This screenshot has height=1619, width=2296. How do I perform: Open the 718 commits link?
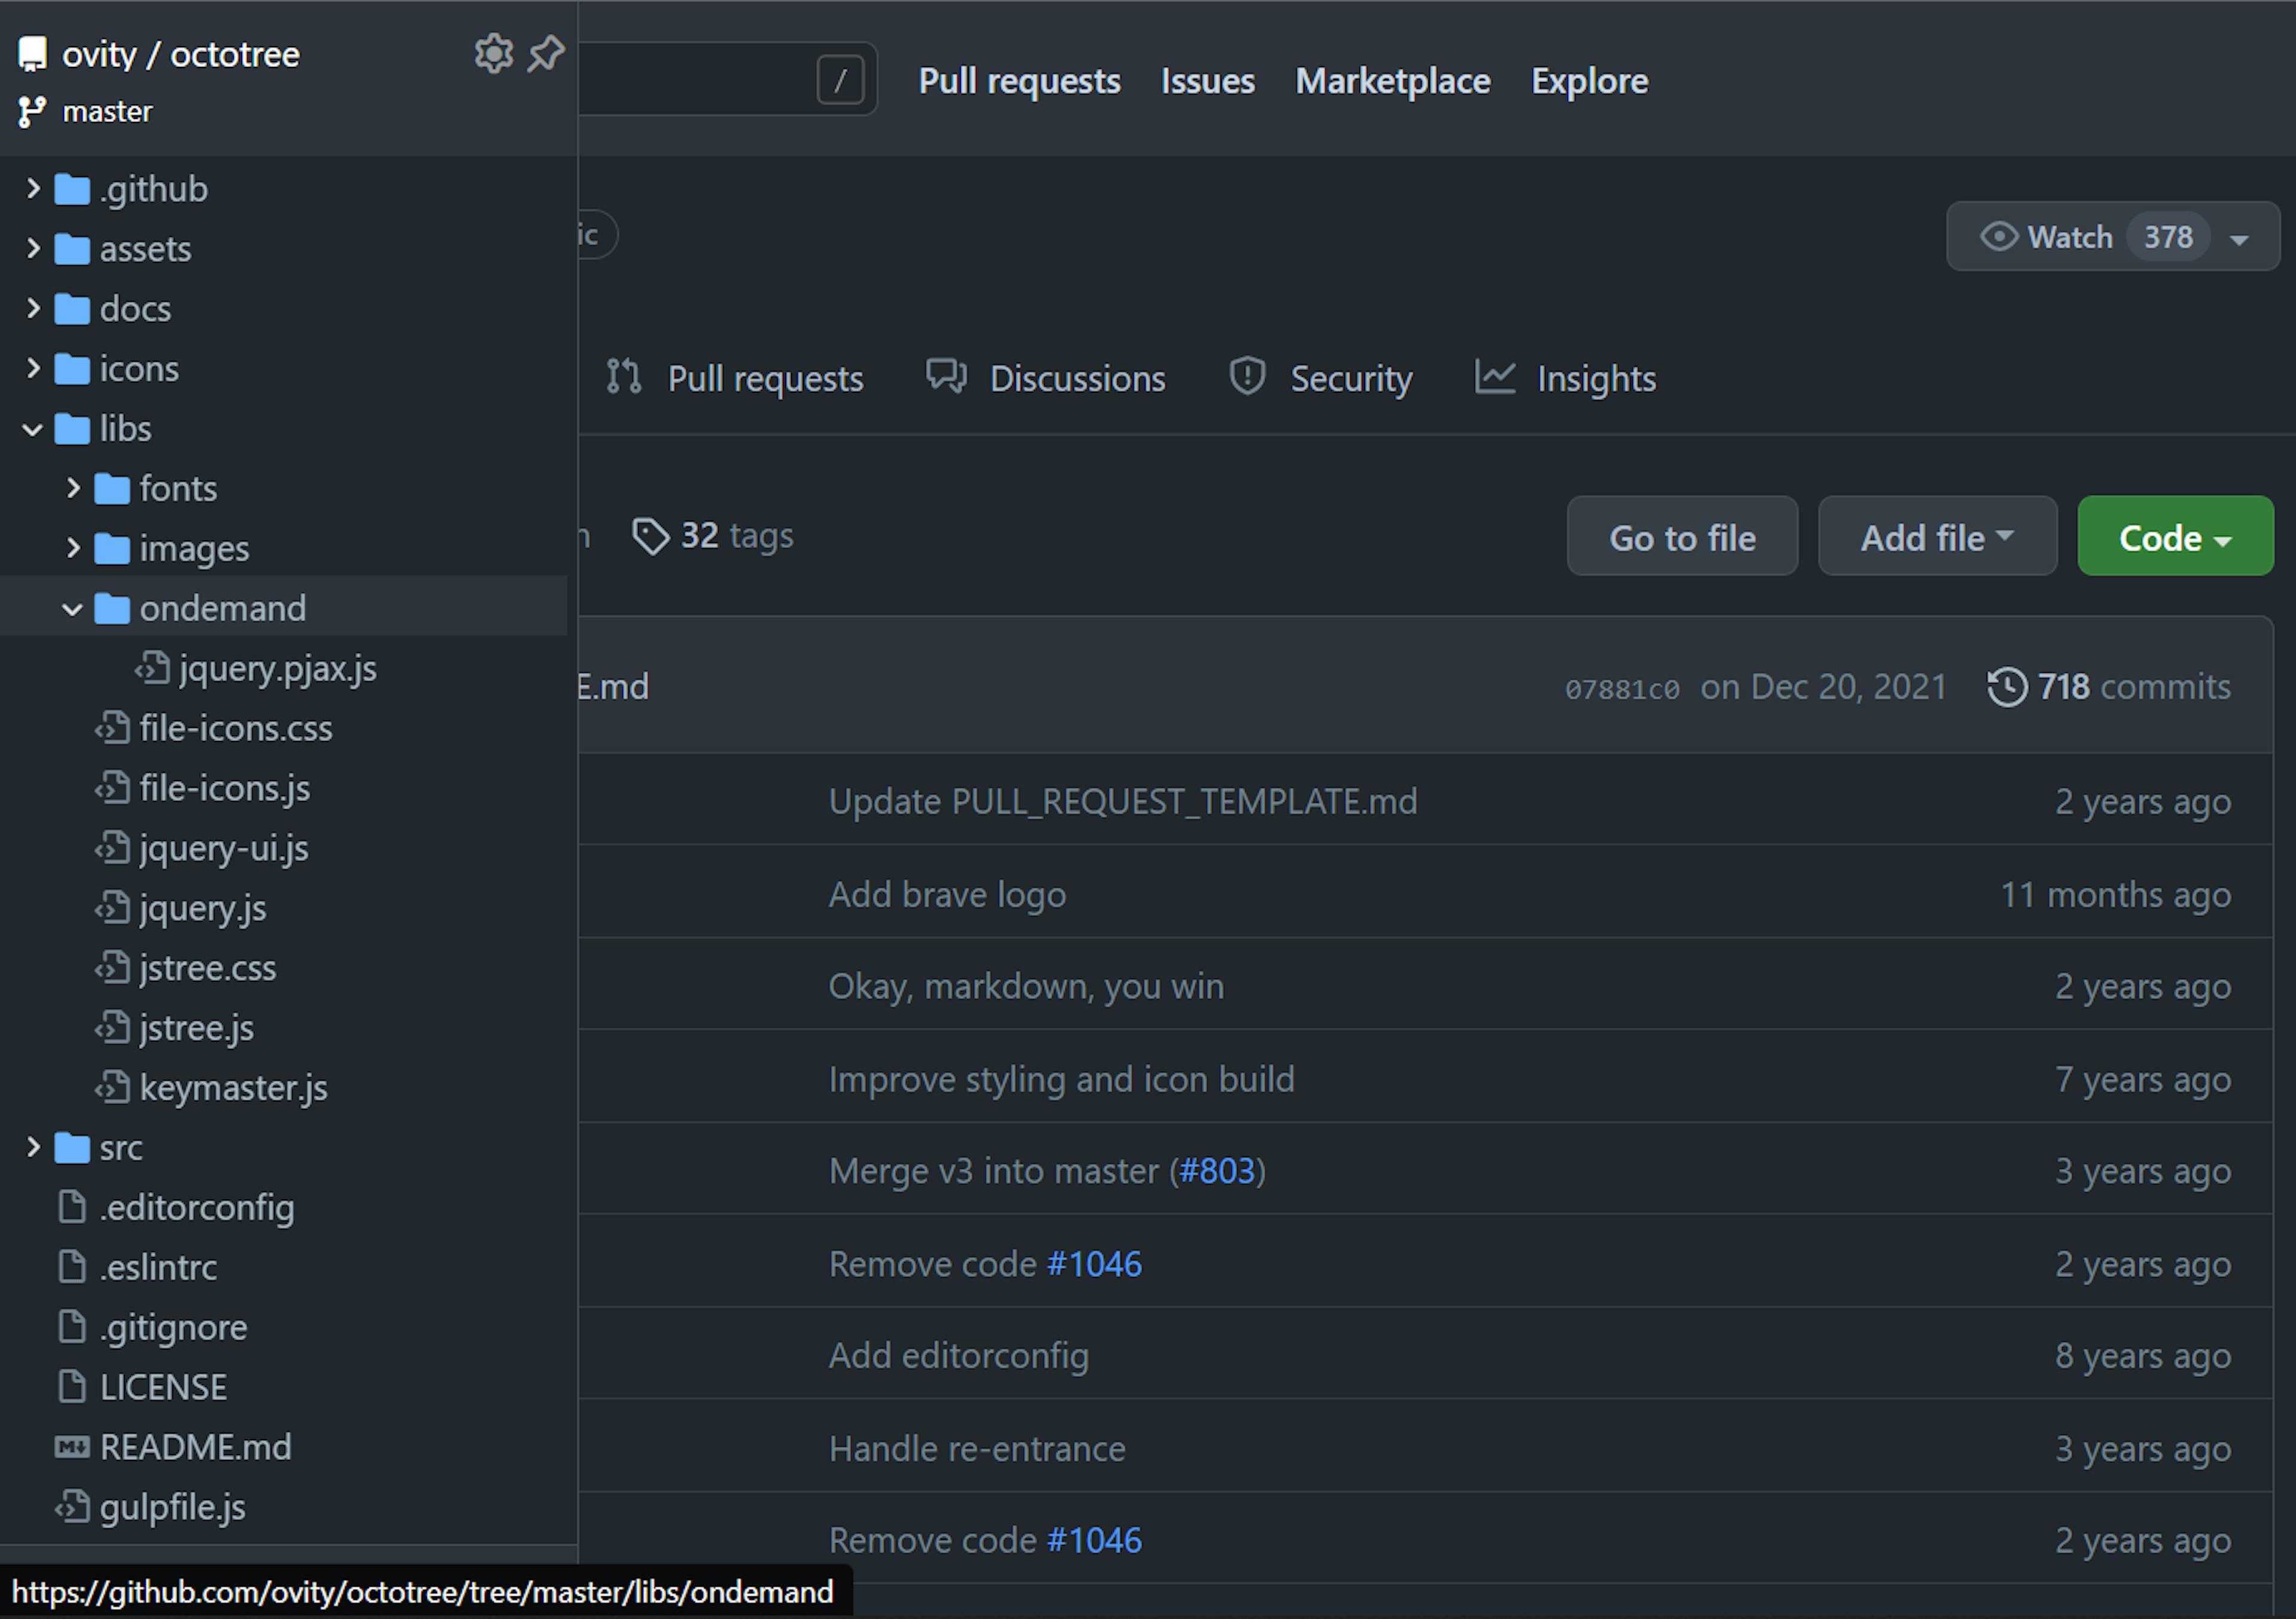coord(2109,687)
